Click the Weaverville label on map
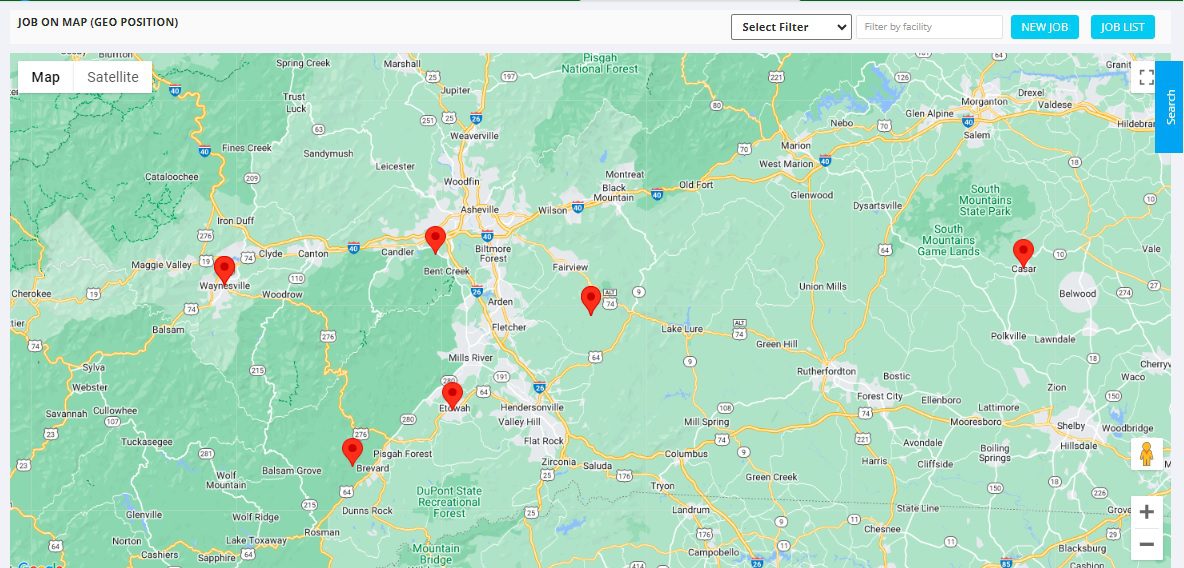1184x568 pixels. (x=474, y=135)
